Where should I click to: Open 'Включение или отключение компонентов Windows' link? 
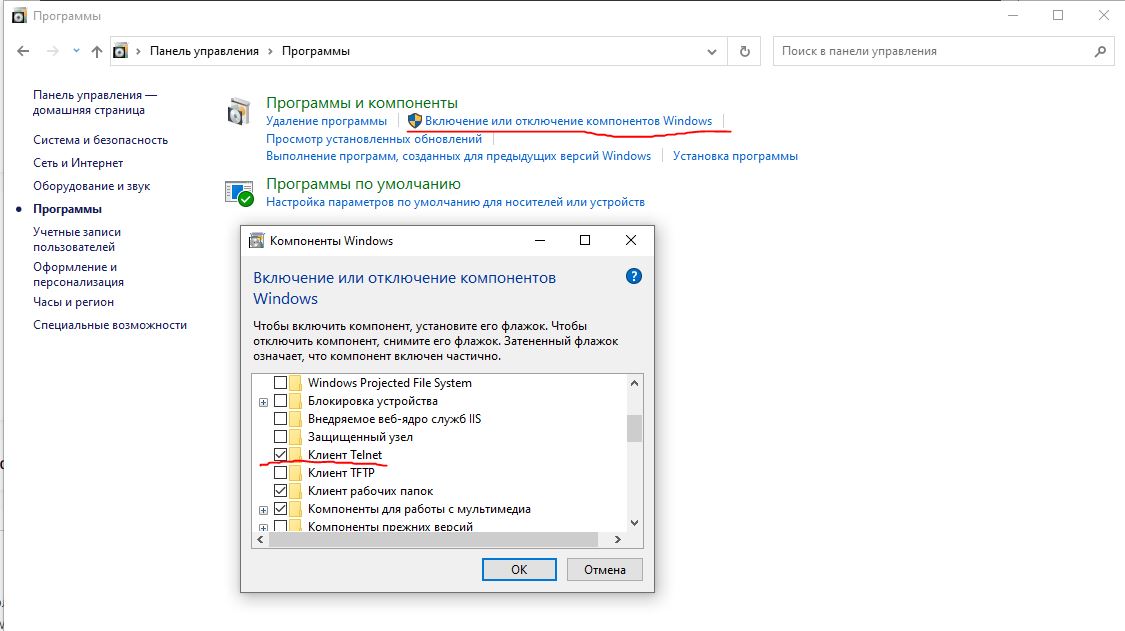click(568, 121)
